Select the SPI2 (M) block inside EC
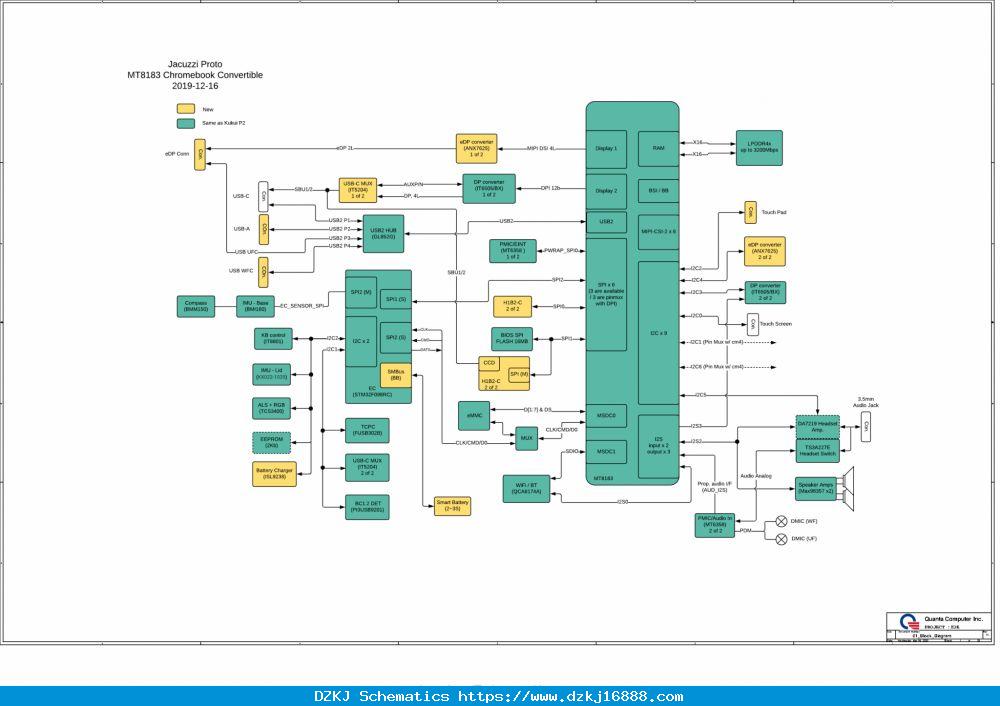The image size is (1000, 706). point(361,292)
